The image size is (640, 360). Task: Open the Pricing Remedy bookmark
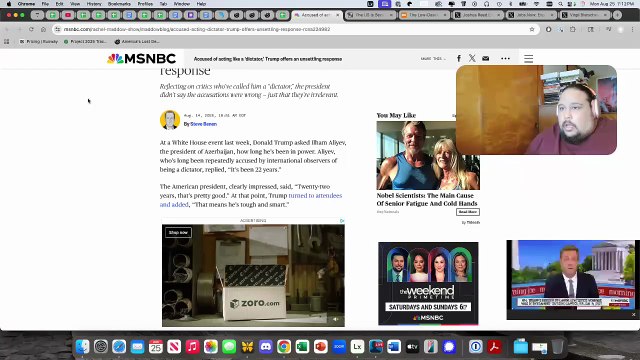click(x=39, y=41)
